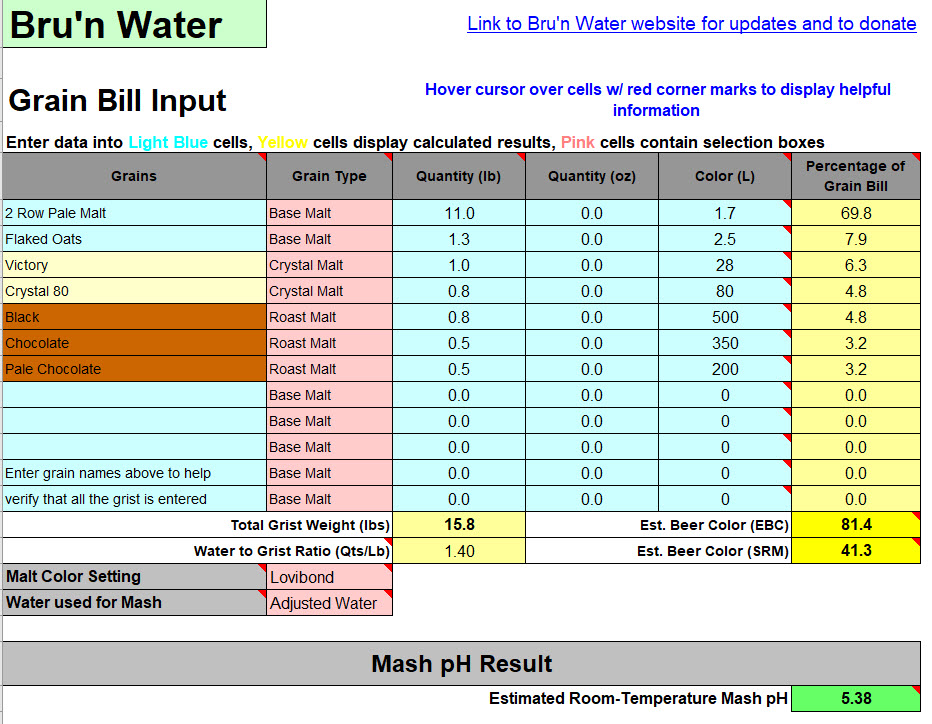Click the color value 1.7 for 2 Row Pale Malt
Image resolution: width=932 pixels, height=724 pixels.
725,213
